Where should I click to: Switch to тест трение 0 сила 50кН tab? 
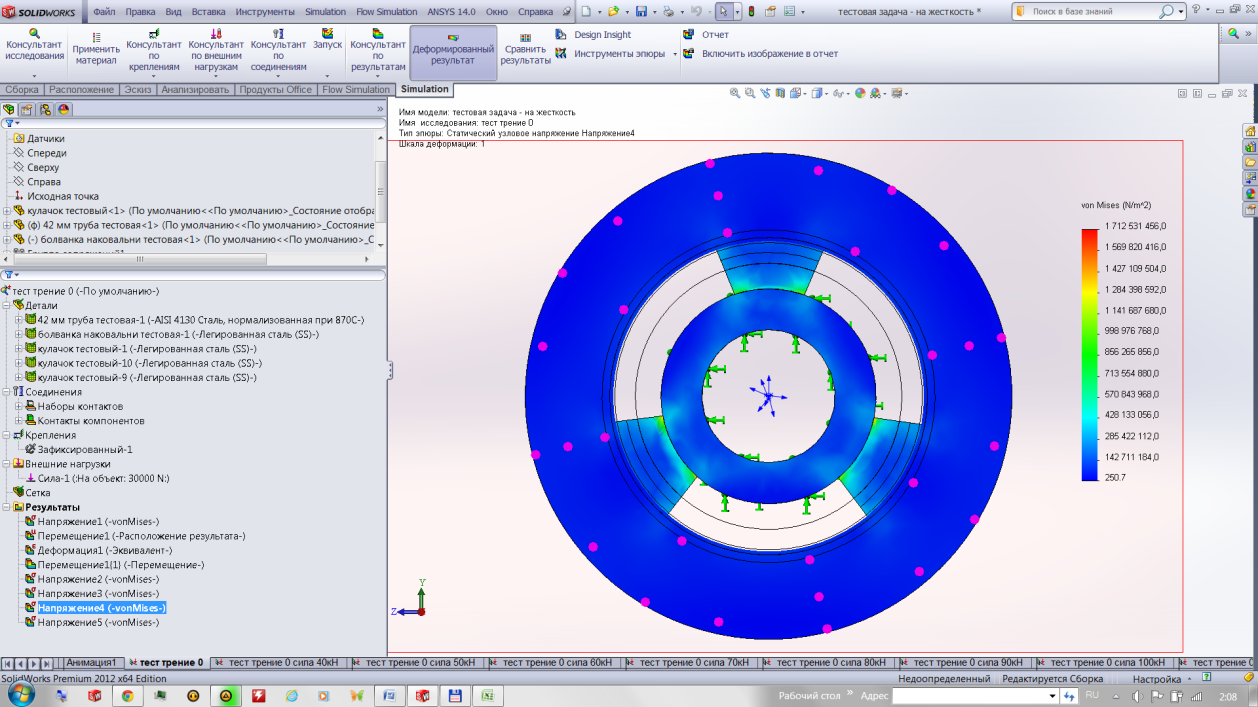coord(420,662)
